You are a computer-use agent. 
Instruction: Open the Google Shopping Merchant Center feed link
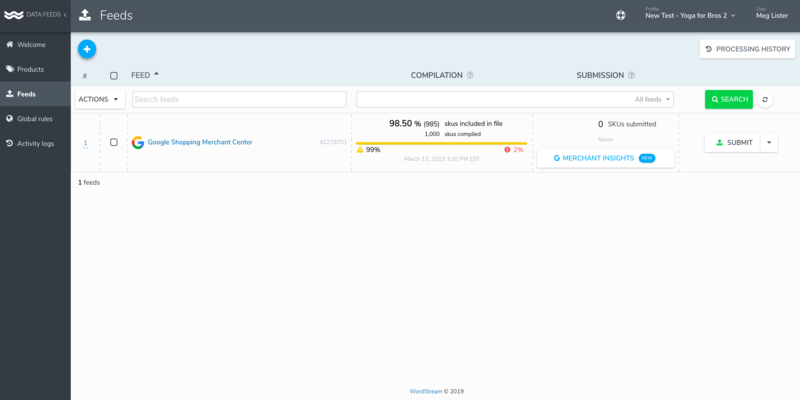coord(200,142)
